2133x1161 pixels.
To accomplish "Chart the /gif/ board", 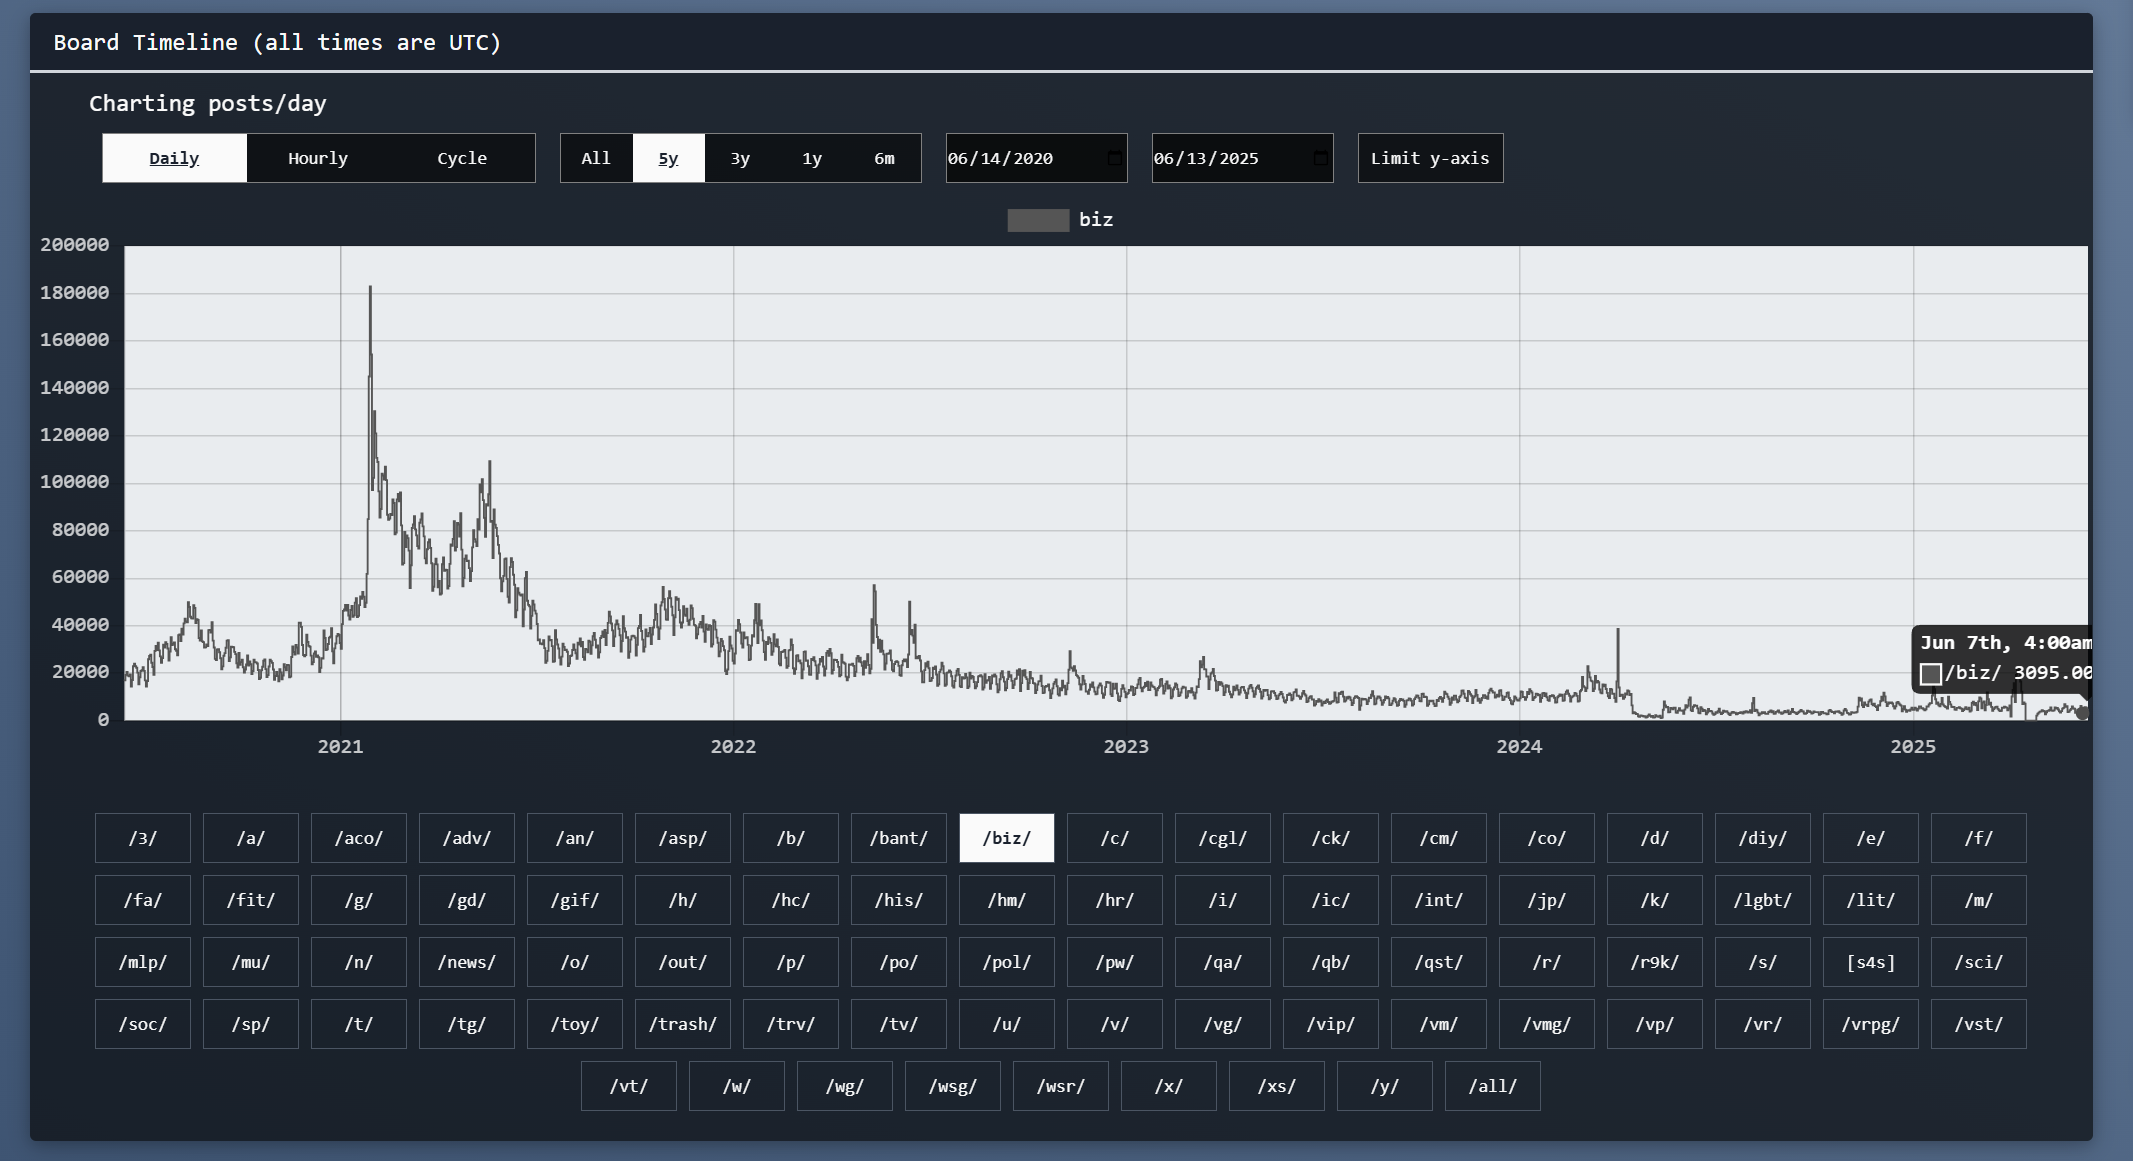I will tap(575, 900).
